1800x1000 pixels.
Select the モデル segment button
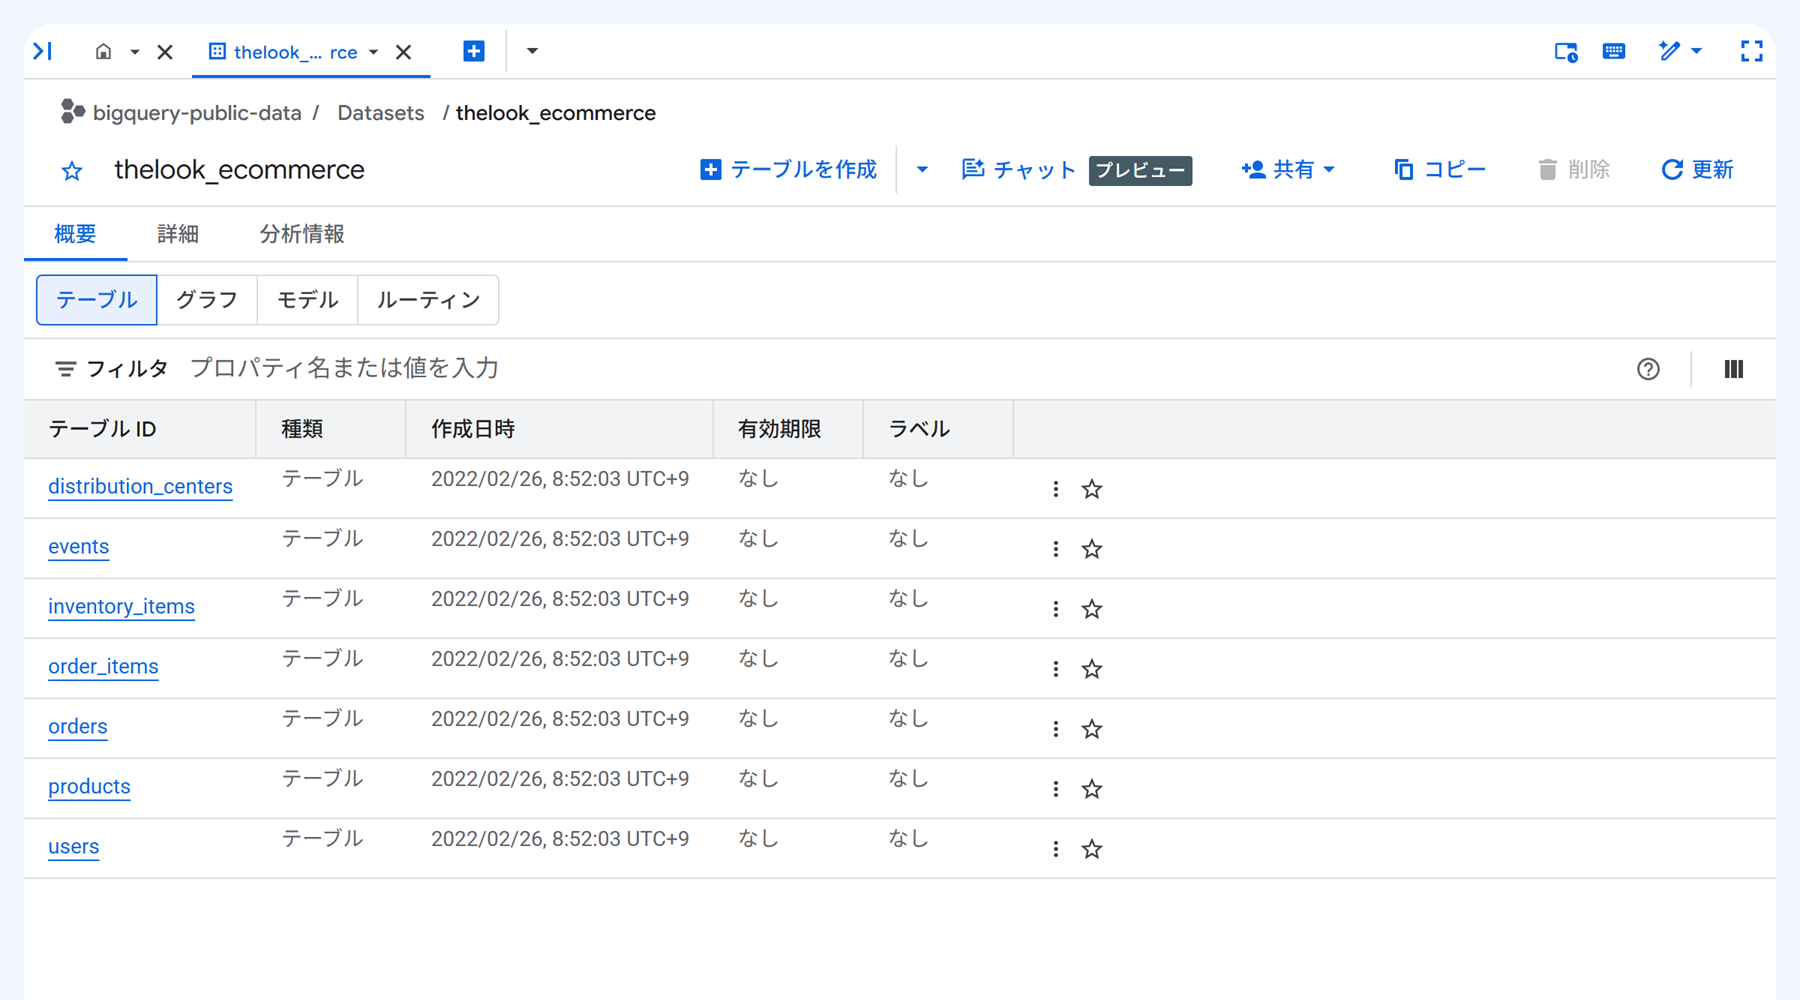308,300
